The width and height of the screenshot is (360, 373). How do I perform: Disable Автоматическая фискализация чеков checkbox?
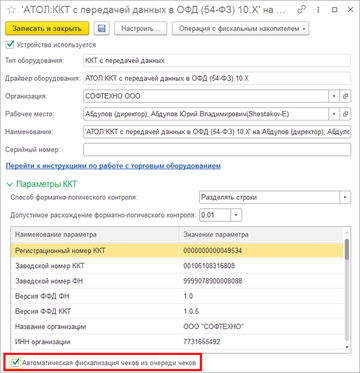click(x=14, y=362)
